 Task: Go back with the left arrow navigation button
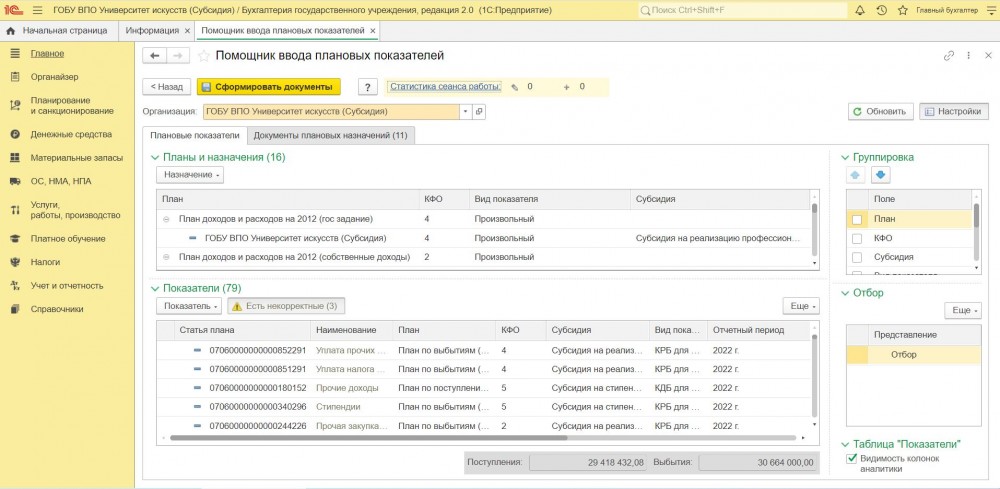pos(153,56)
